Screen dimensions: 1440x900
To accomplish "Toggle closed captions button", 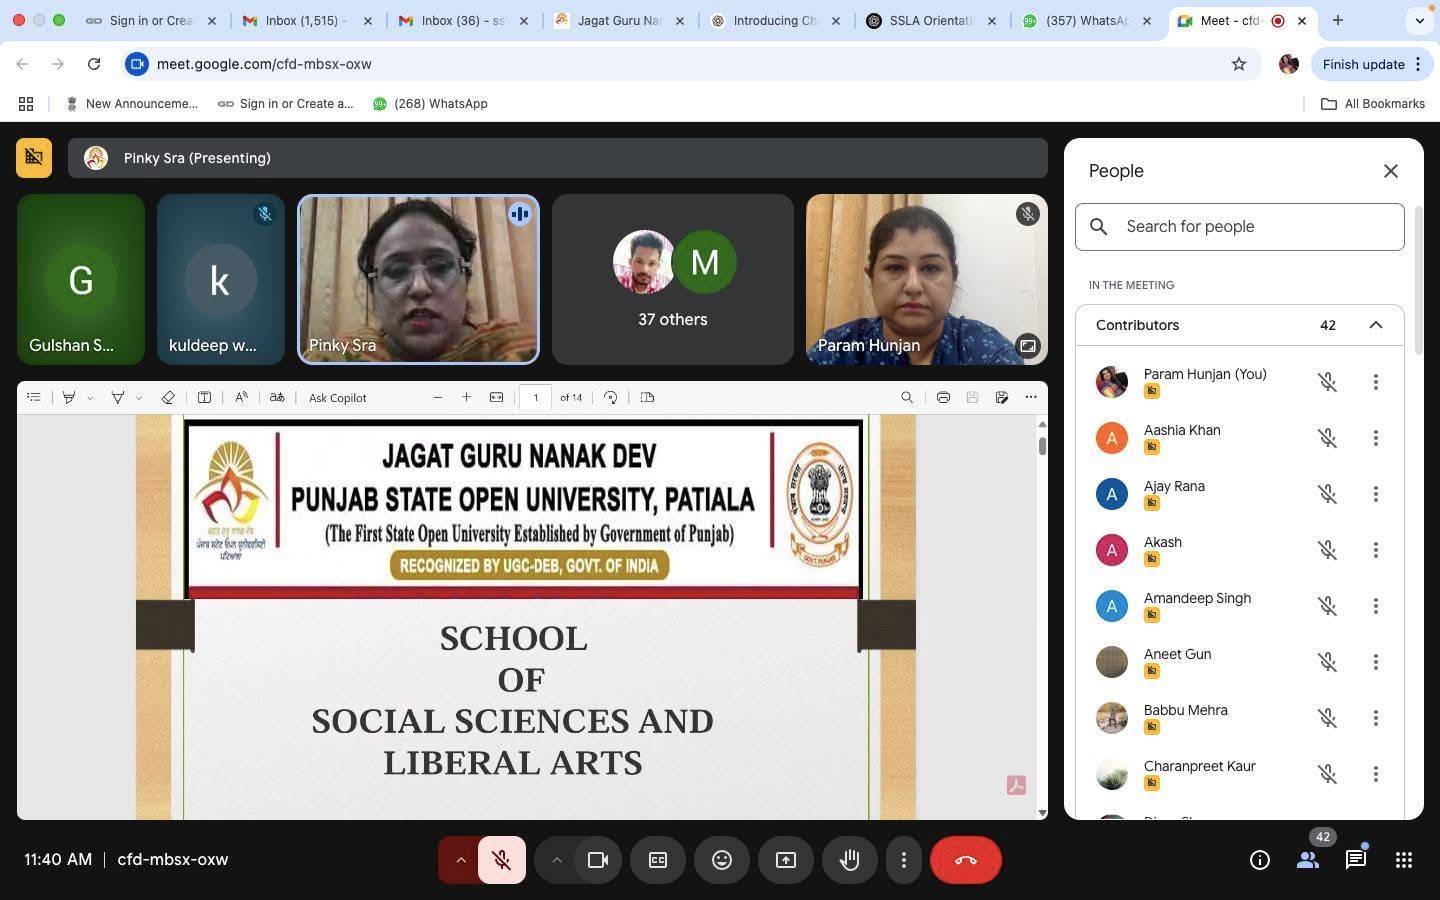I will pos(658,860).
